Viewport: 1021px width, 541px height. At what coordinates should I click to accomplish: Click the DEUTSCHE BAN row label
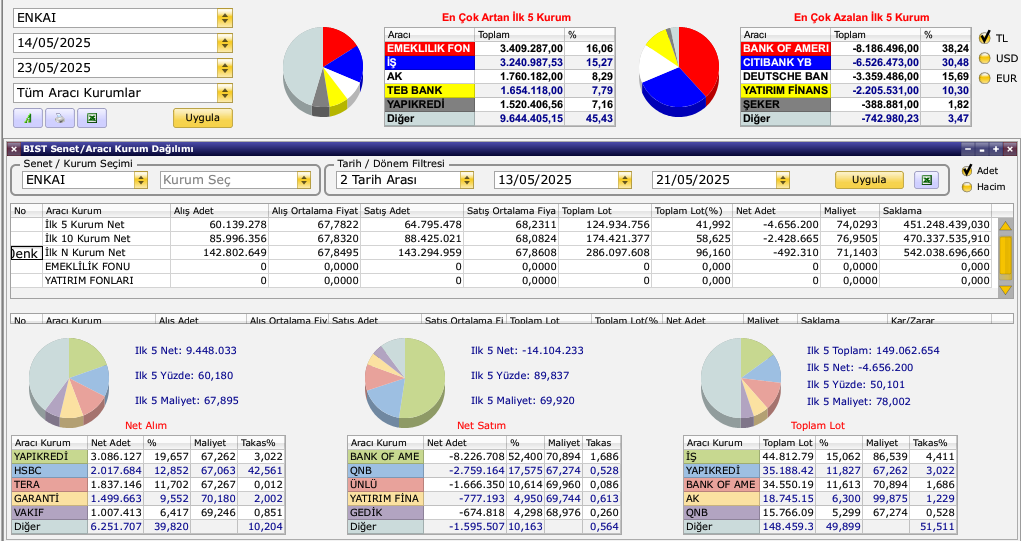[786, 76]
